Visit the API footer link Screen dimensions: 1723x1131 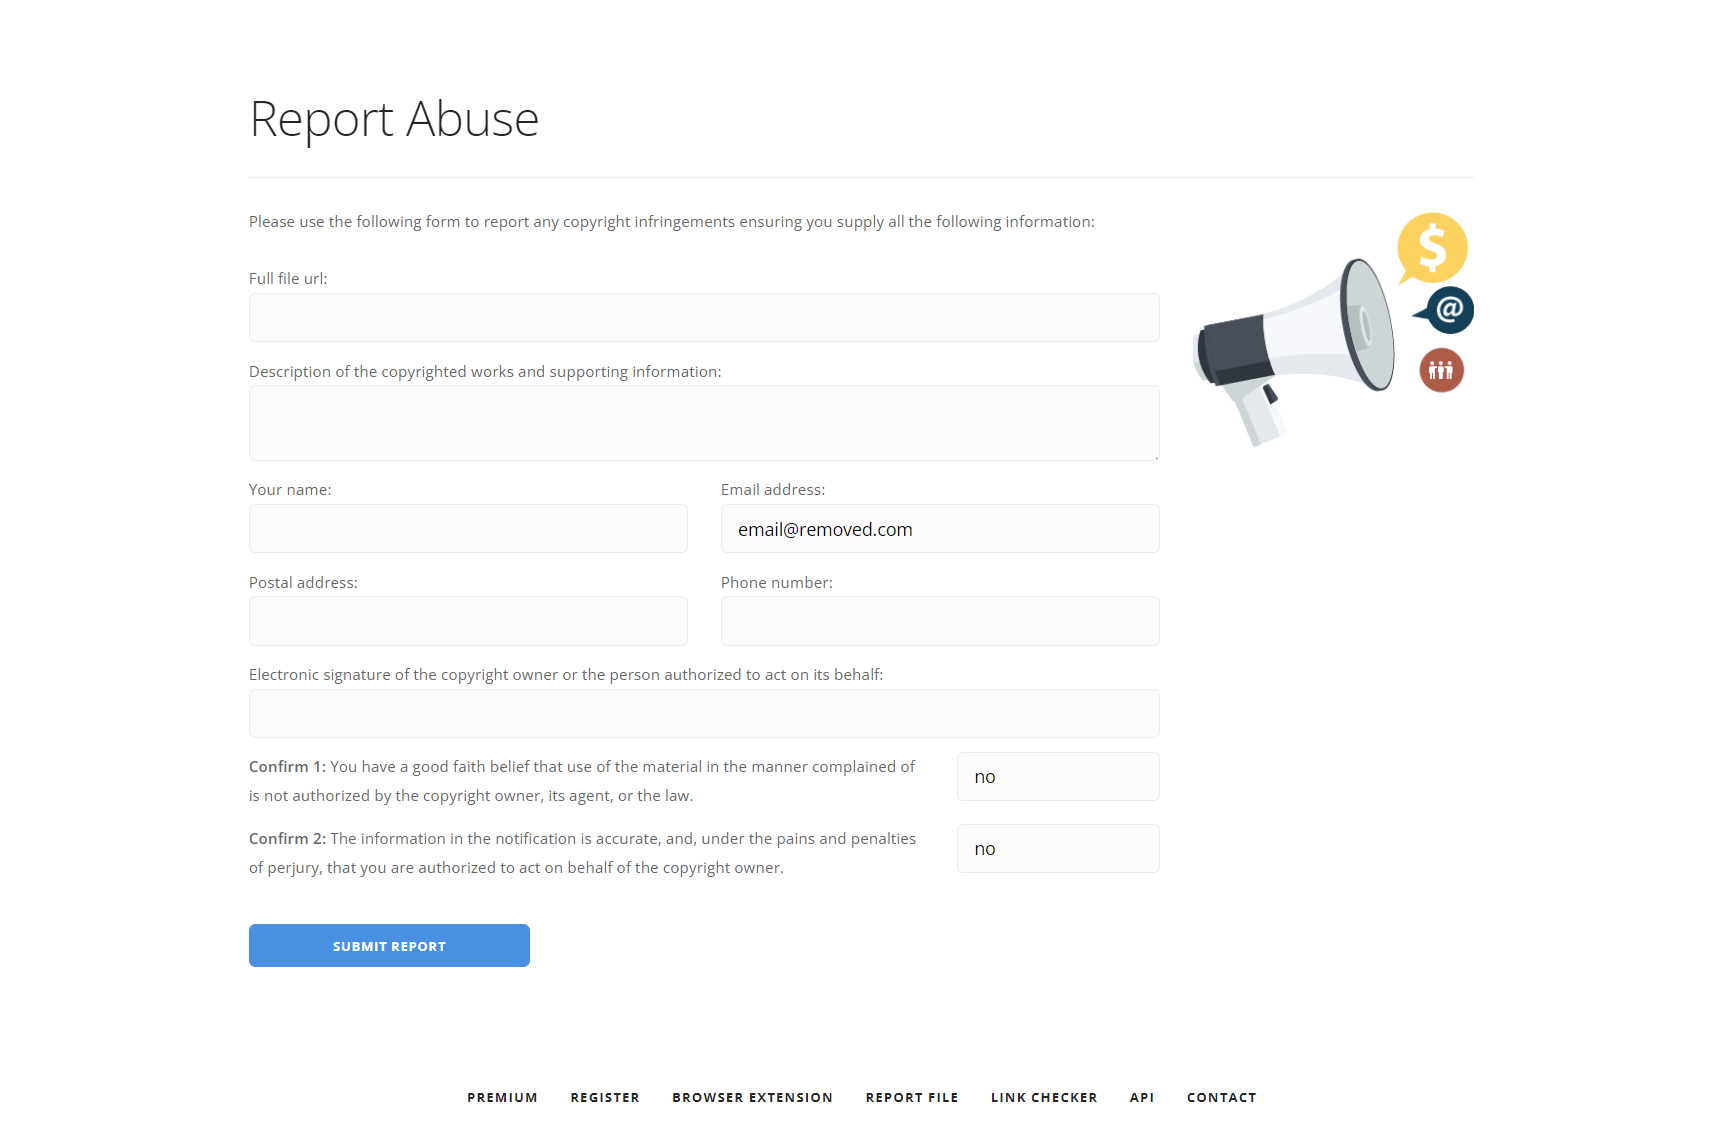[x=1142, y=1097]
